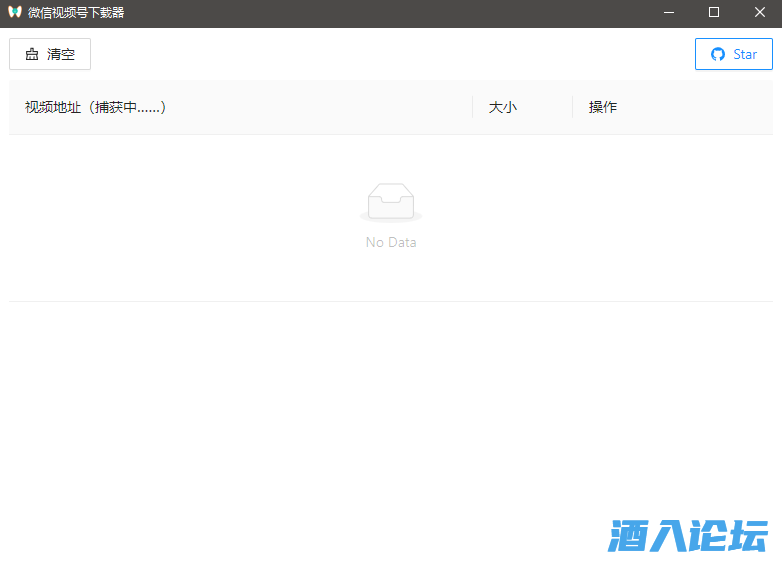782x578 pixels.
Task: Minimize the 微信视频号下载器 window
Action: pos(667,13)
